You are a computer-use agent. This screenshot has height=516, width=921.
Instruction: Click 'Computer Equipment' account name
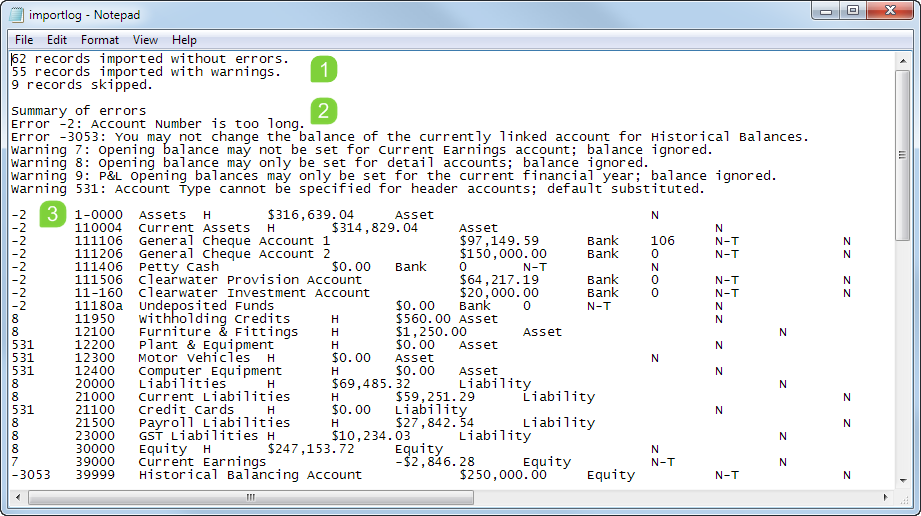coord(210,370)
